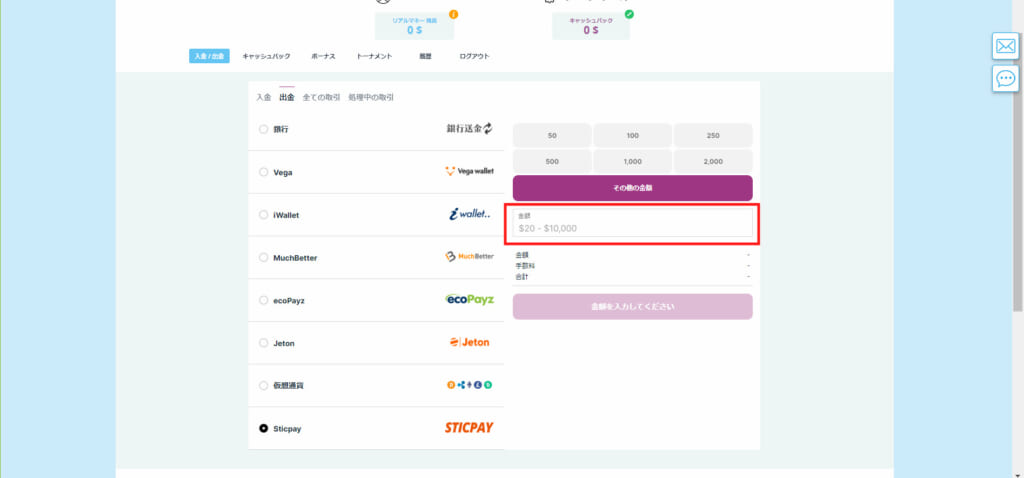Click the cryptocurrency coins logo
This screenshot has height=478, width=1024.
click(470, 385)
